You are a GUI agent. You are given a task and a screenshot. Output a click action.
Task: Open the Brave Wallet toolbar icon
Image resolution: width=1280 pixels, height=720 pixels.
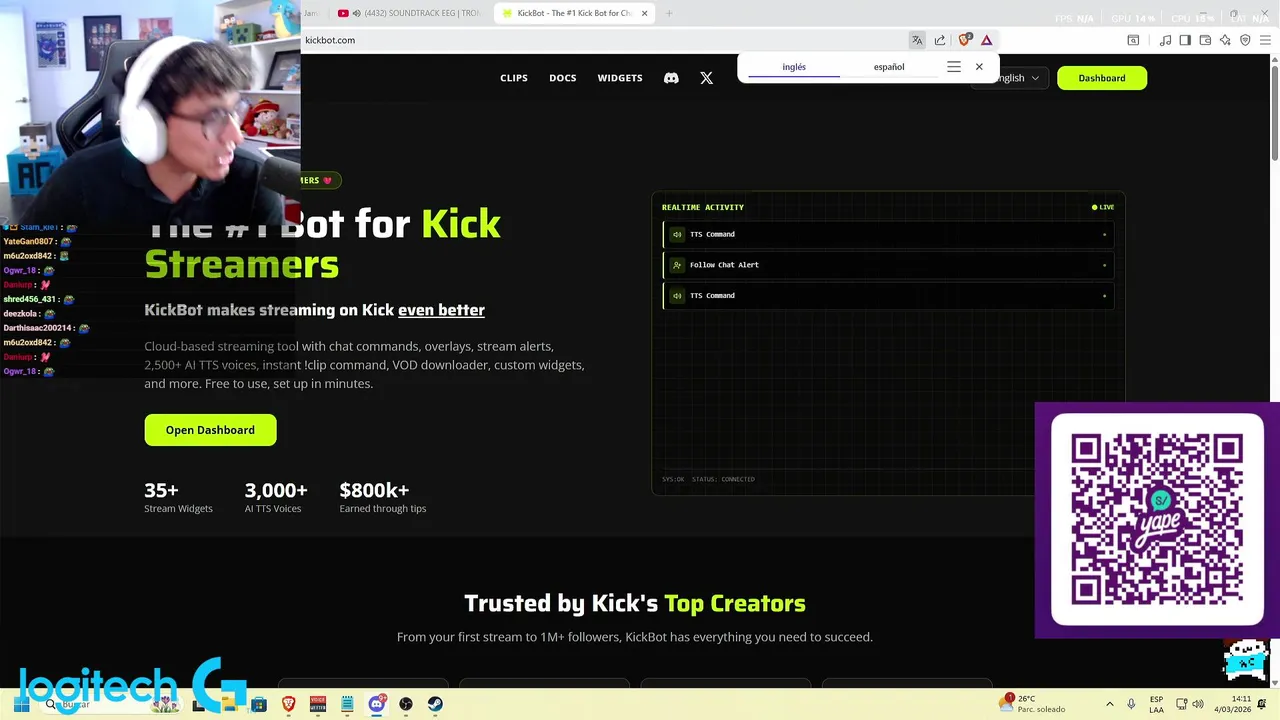point(1205,40)
